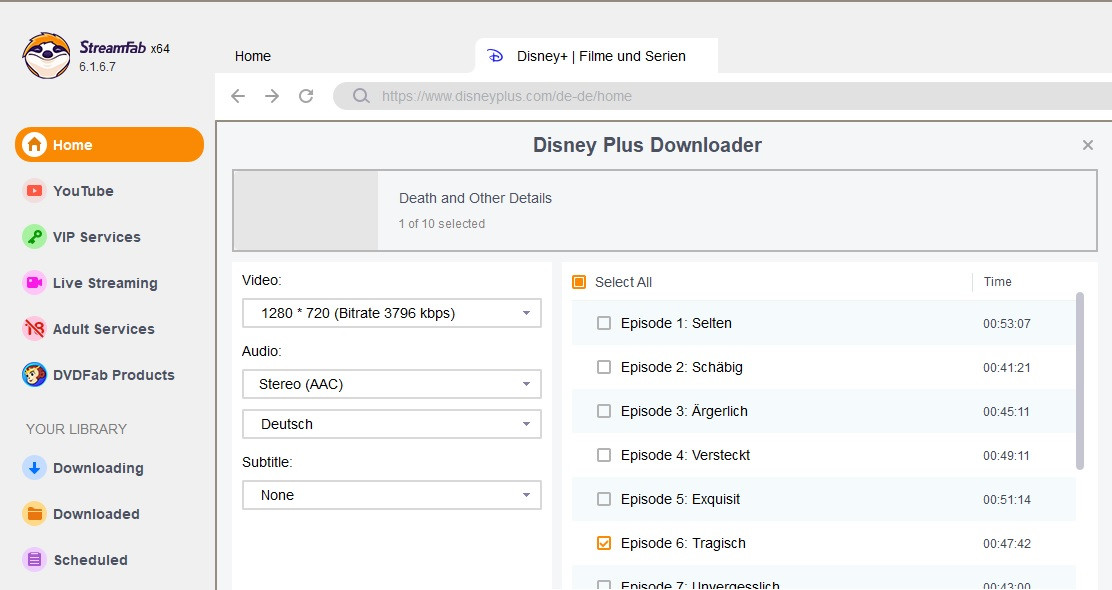Click Episode 1: Selten title
The width and height of the screenshot is (1112, 590).
(x=676, y=323)
